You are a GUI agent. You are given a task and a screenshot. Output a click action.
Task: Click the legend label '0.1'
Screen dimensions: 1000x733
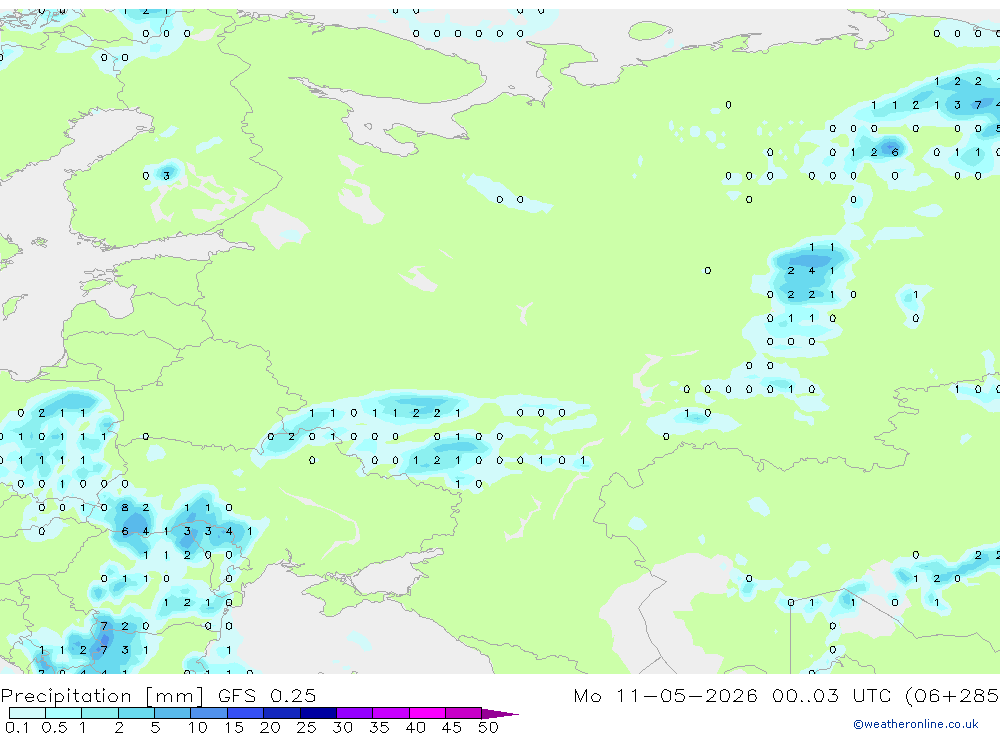pyautogui.click(x=17, y=727)
